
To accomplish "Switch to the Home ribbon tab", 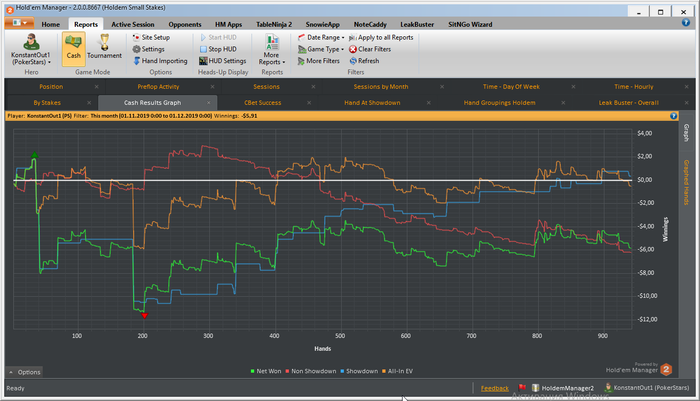I will [x=50, y=25].
